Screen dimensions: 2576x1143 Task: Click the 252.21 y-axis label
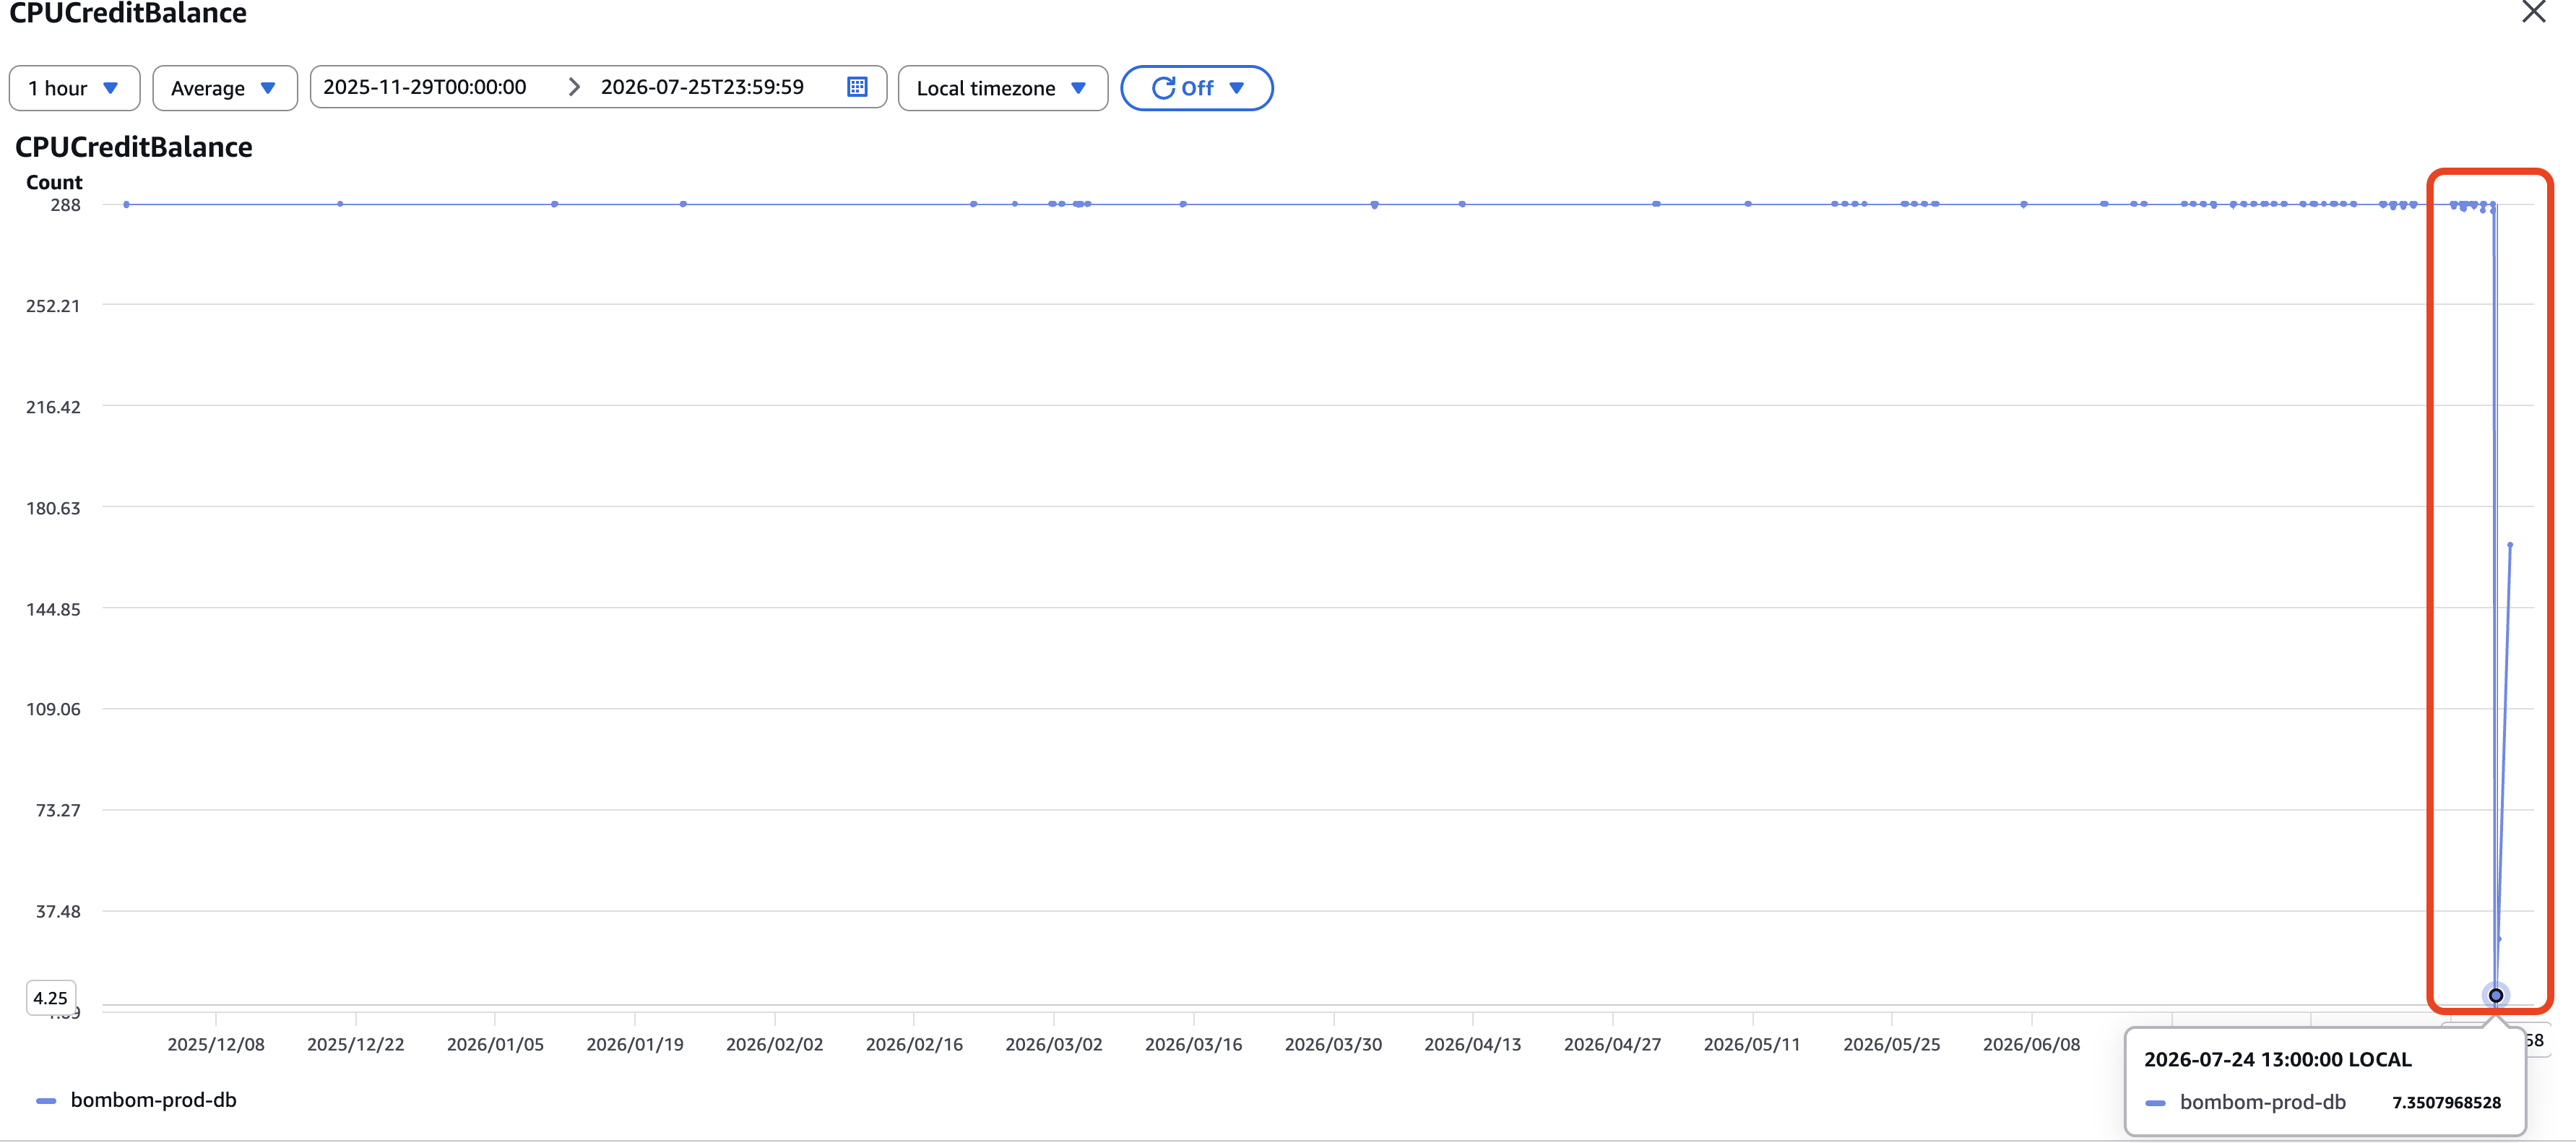(53, 306)
